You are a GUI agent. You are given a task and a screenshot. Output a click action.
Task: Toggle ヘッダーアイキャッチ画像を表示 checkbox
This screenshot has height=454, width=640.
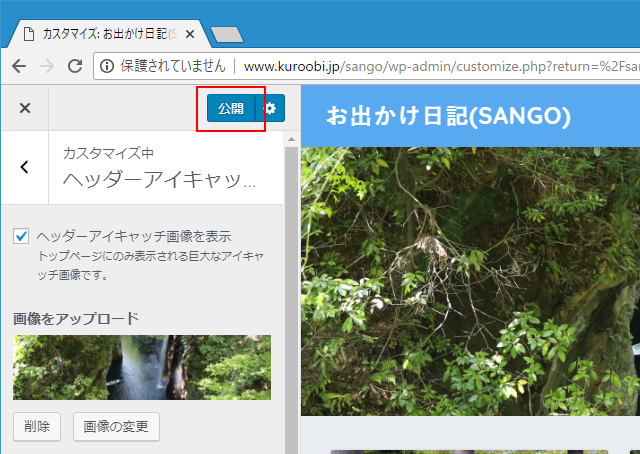tap(21, 236)
